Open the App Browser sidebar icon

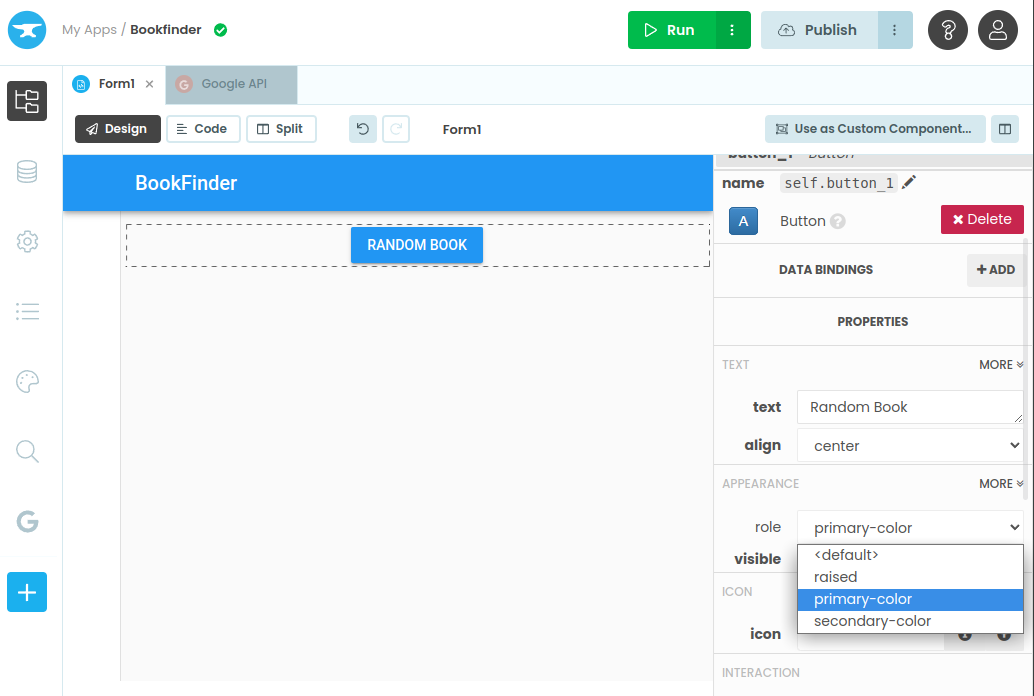pyautogui.click(x=27, y=101)
